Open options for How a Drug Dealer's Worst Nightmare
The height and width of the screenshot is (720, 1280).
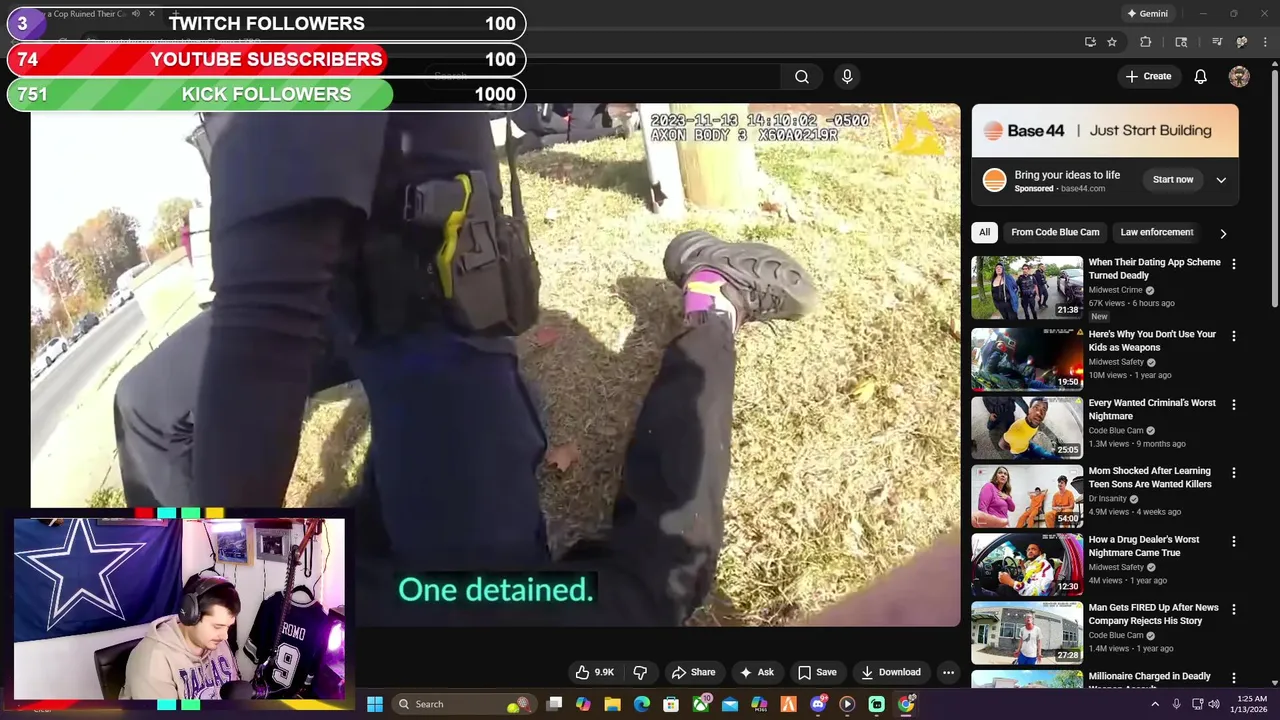1233,541
